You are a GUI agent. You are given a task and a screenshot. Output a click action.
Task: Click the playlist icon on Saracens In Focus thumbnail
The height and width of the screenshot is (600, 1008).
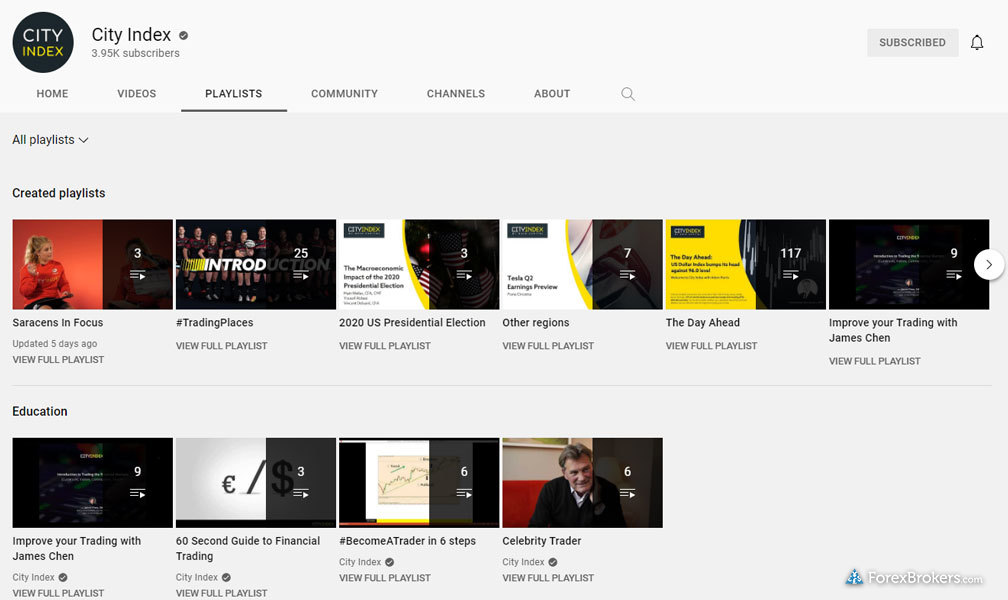138,275
